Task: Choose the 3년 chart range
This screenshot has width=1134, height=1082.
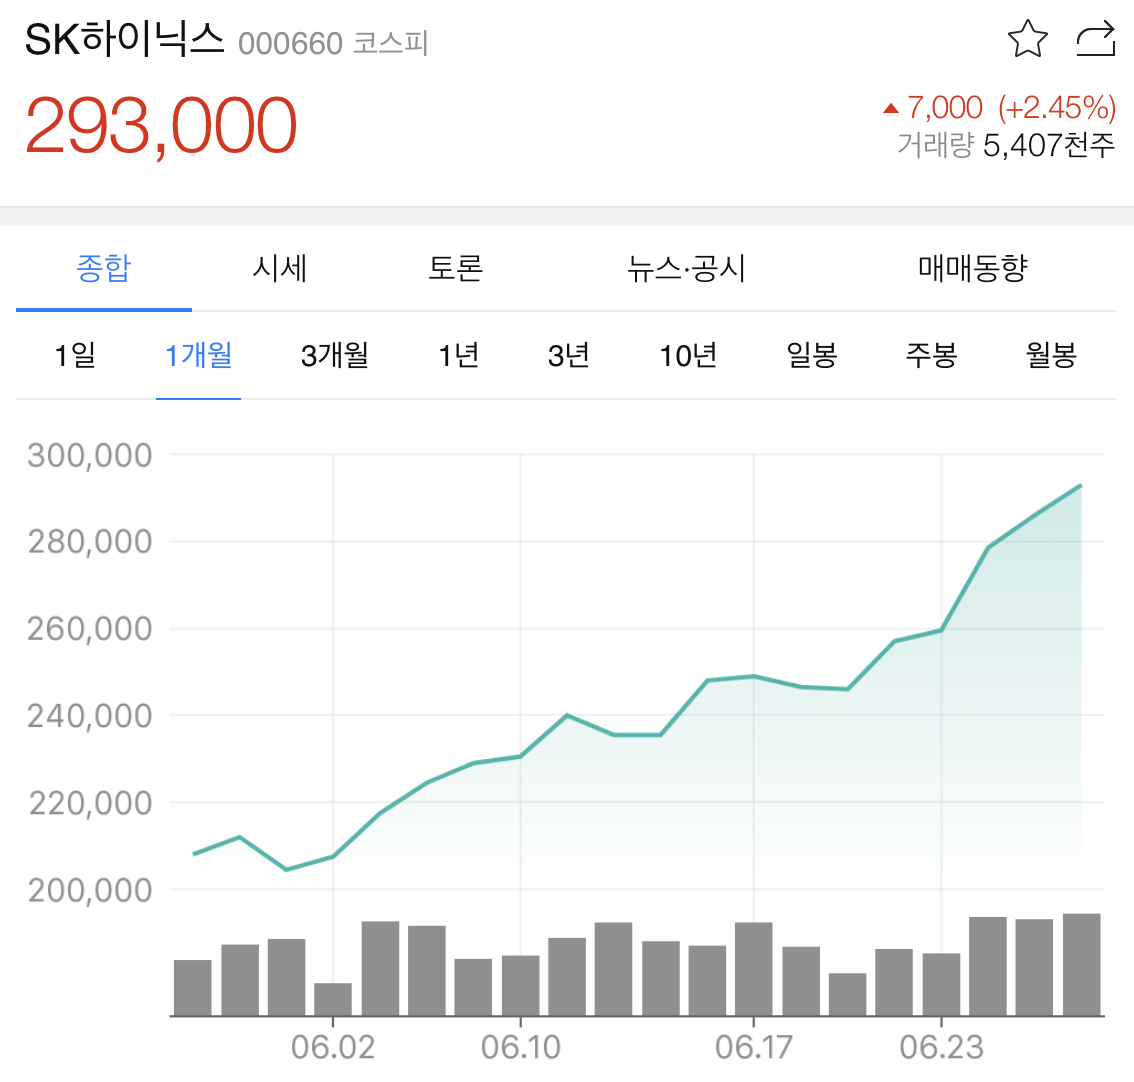Action: coord(568,355)
